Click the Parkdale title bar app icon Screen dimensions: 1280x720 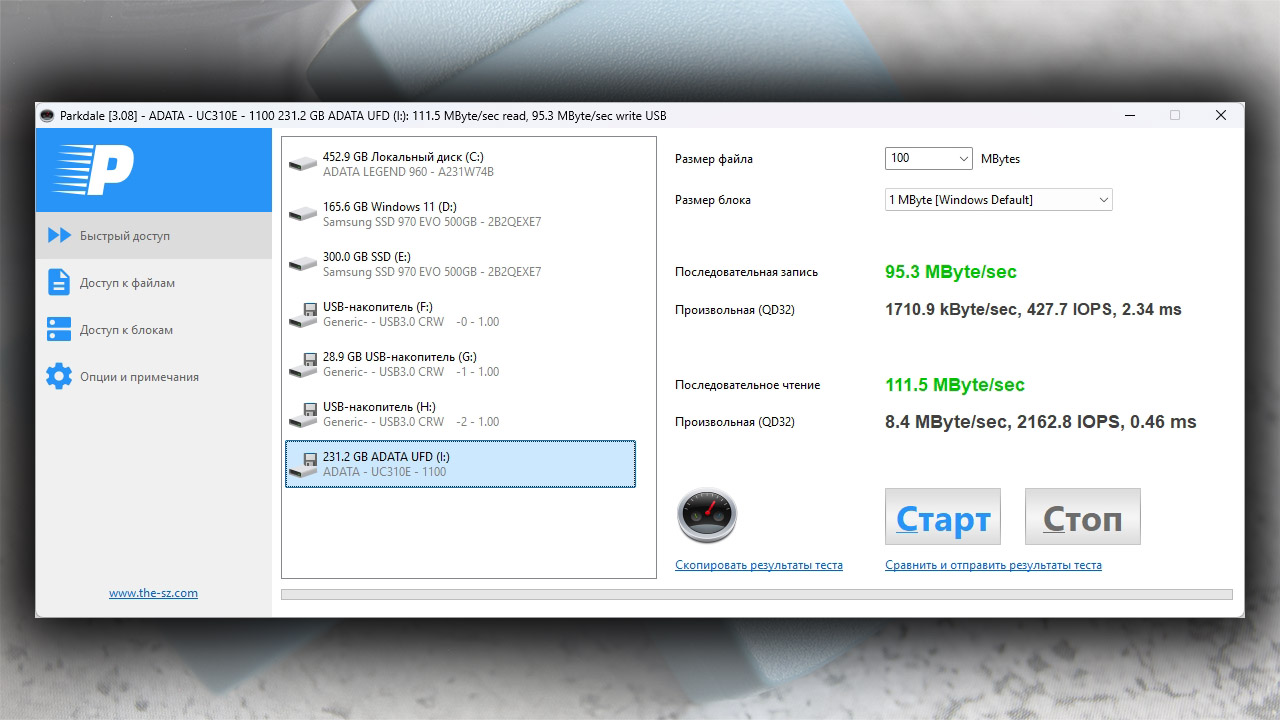pyautogui.click(x=47, y=116)
